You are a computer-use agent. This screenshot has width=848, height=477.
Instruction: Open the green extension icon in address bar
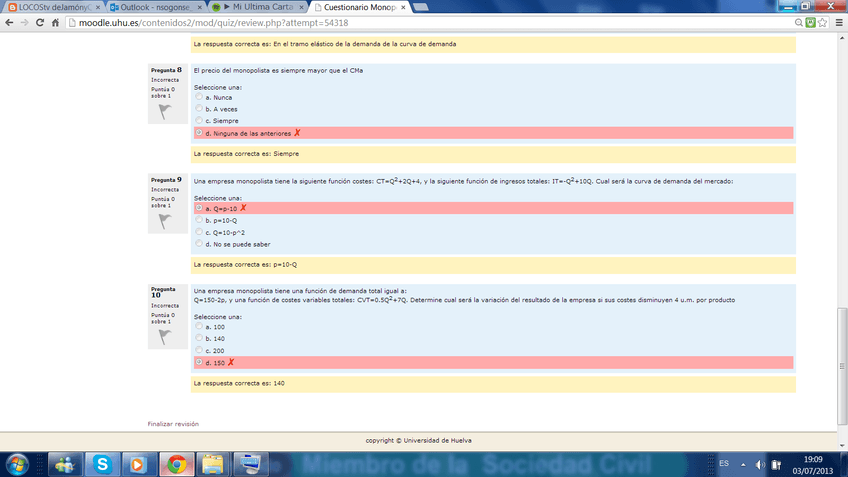[x=810, y=23]
